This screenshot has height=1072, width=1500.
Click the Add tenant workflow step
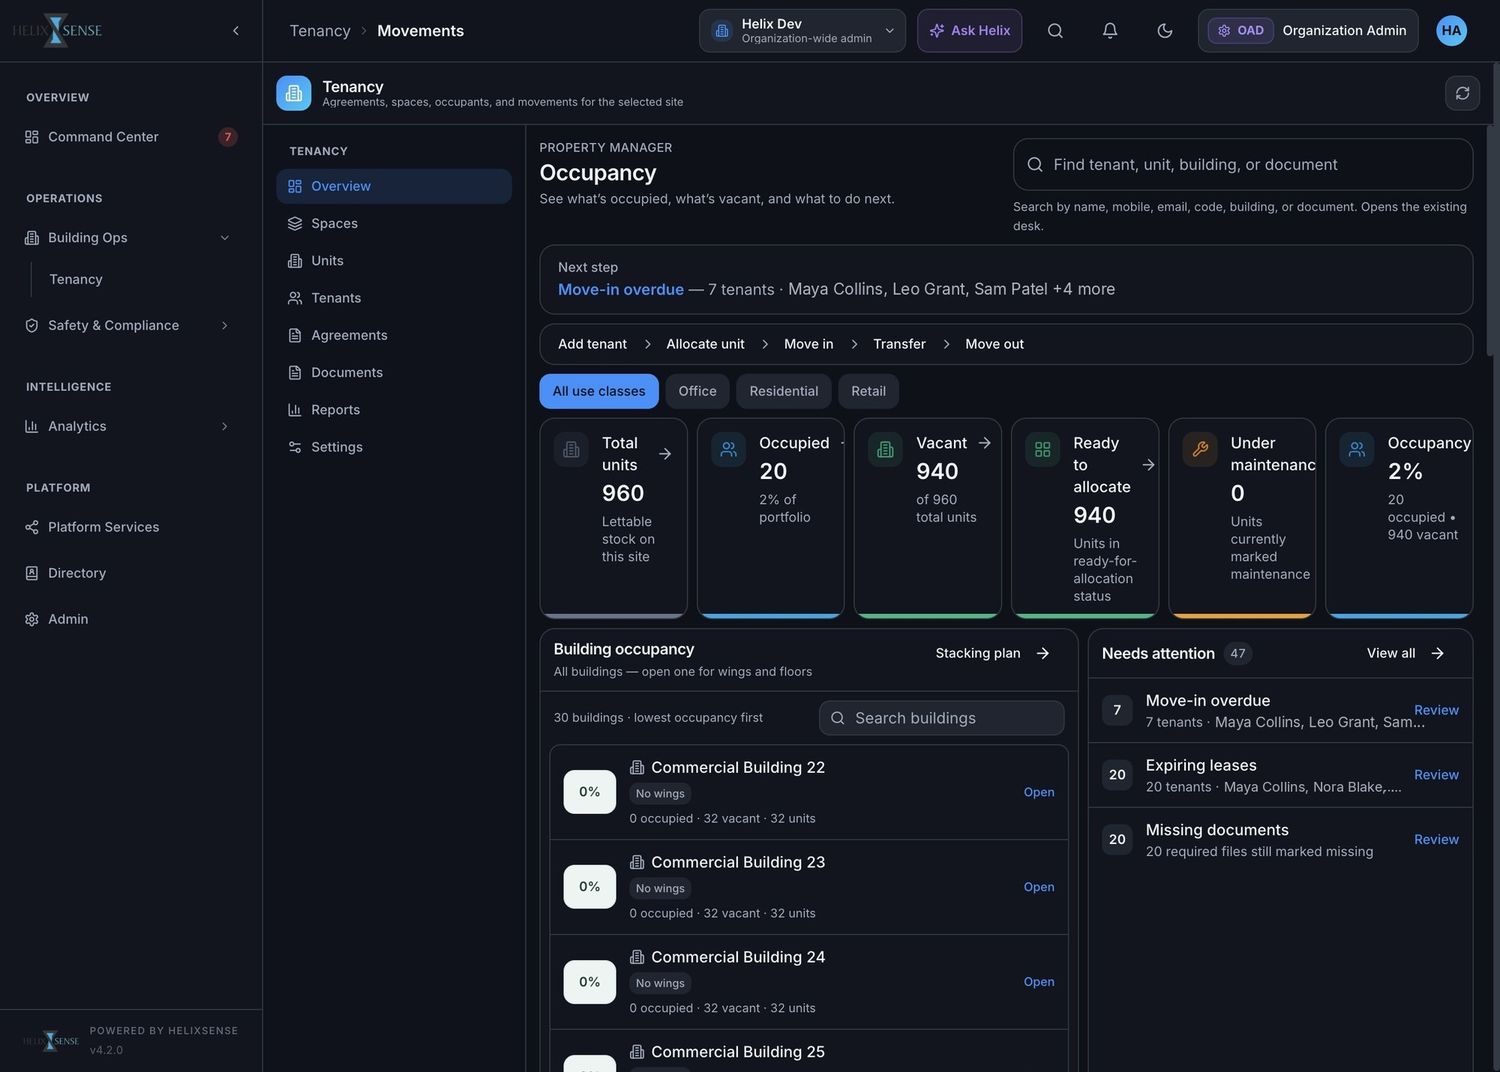coord(592,344)
